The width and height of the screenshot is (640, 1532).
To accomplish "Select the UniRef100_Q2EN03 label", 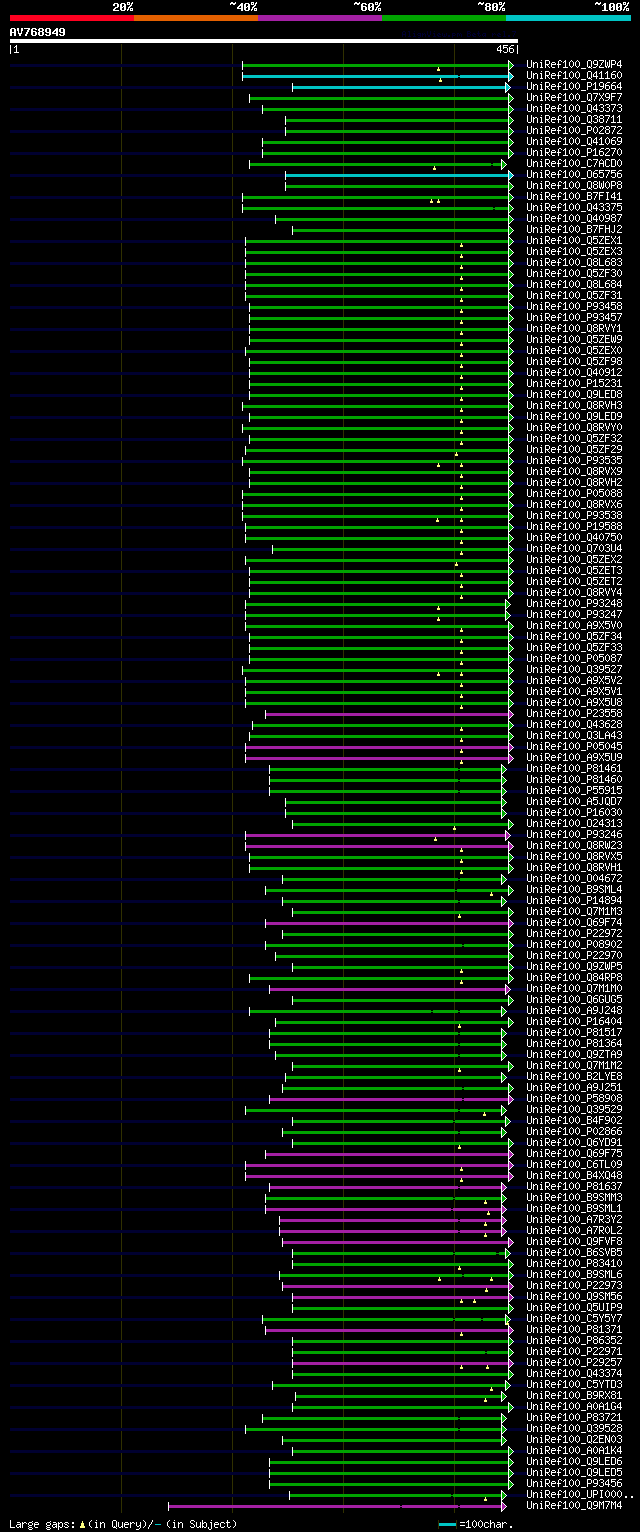I will click(573, 1439).
